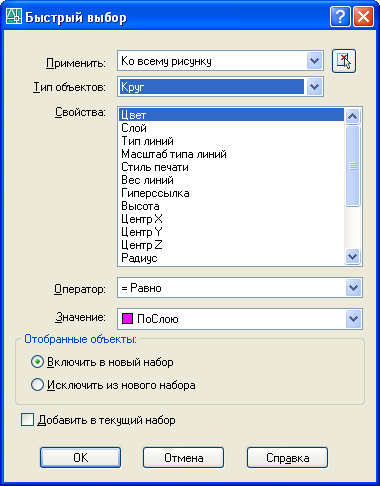
Task: Click the select objects icon button
Action: [x=344, y=61]
